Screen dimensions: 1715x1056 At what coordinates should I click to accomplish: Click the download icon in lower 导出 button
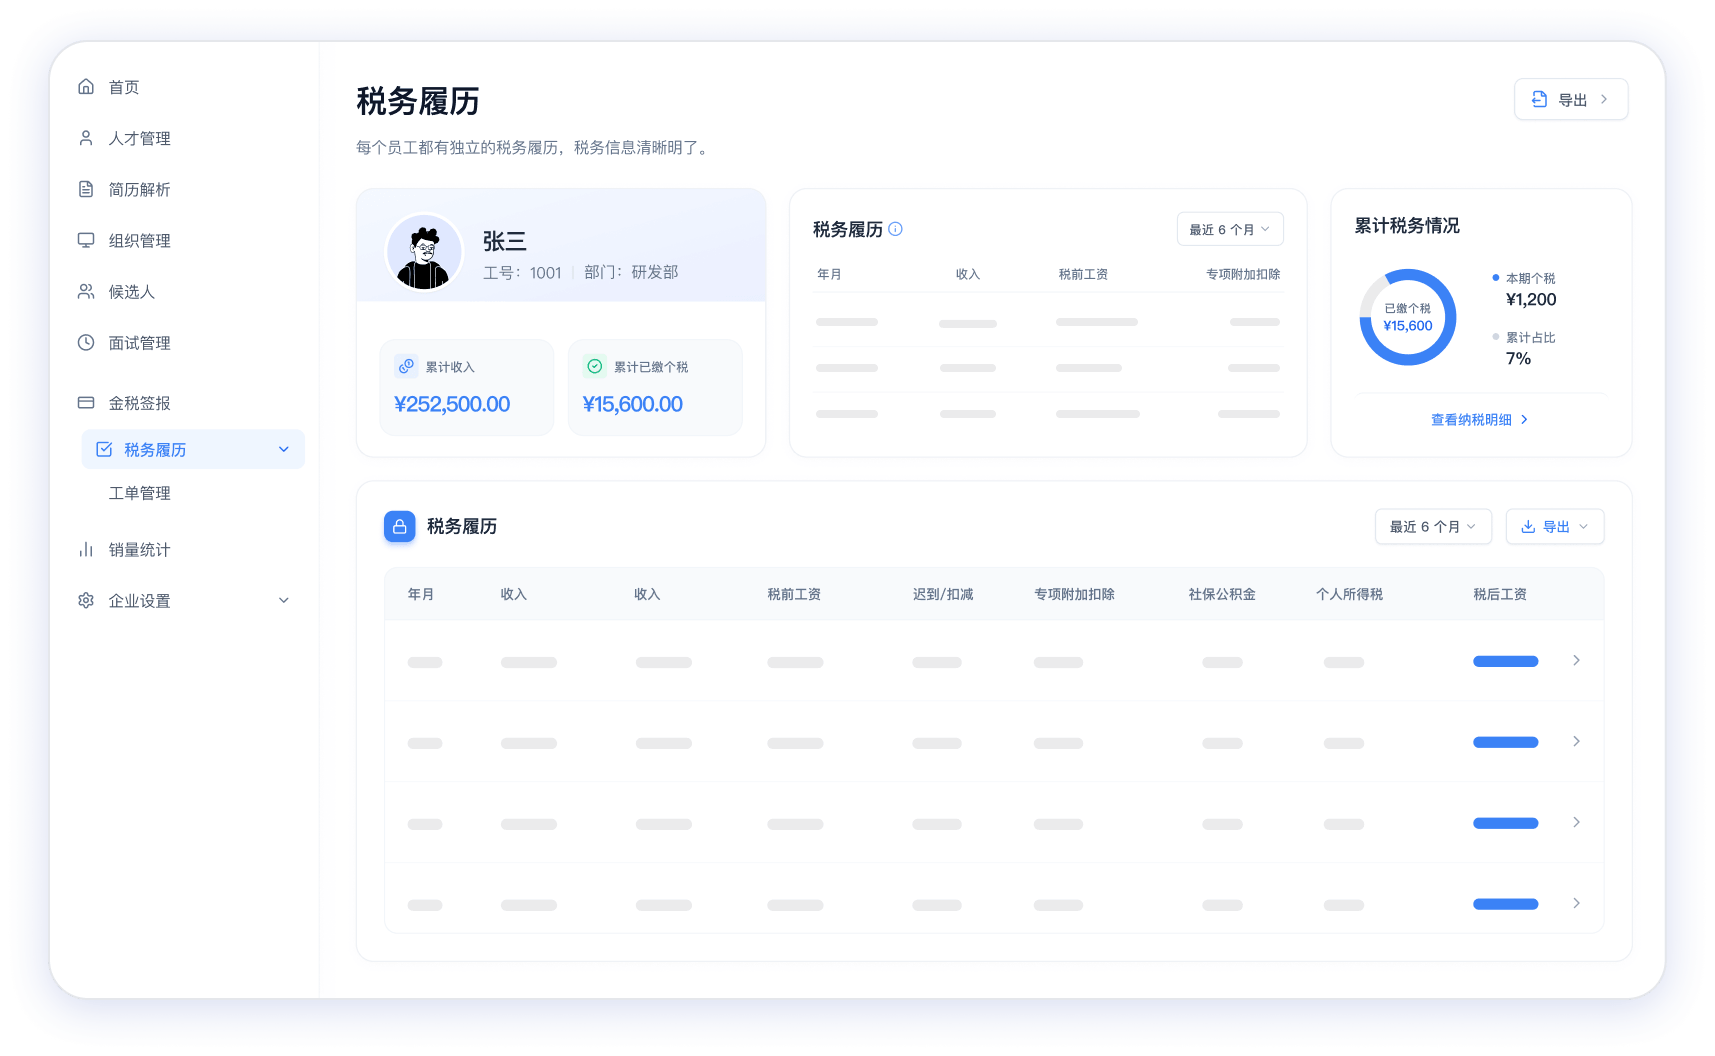[1528, 526]
